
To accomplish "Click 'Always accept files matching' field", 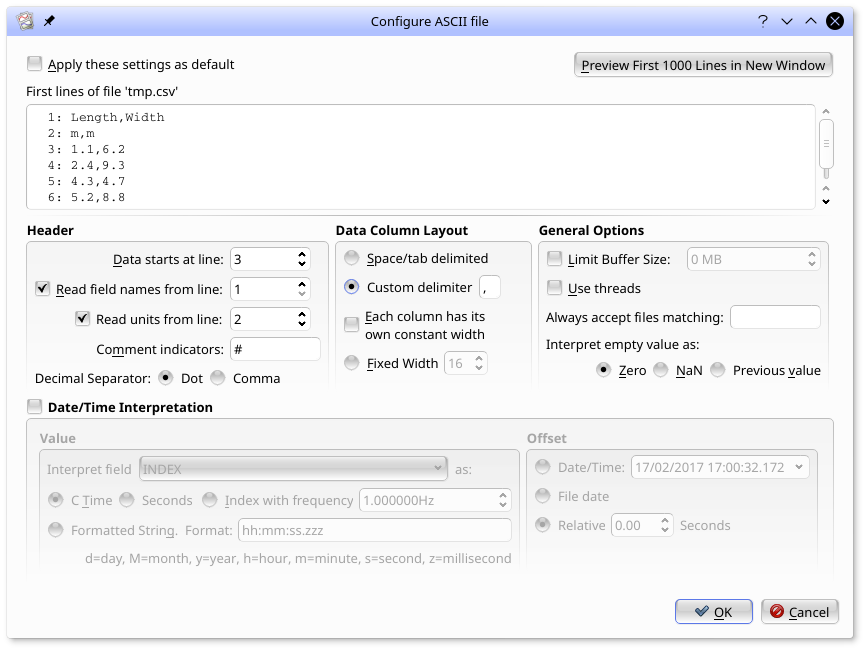I will tap(775, 317).
